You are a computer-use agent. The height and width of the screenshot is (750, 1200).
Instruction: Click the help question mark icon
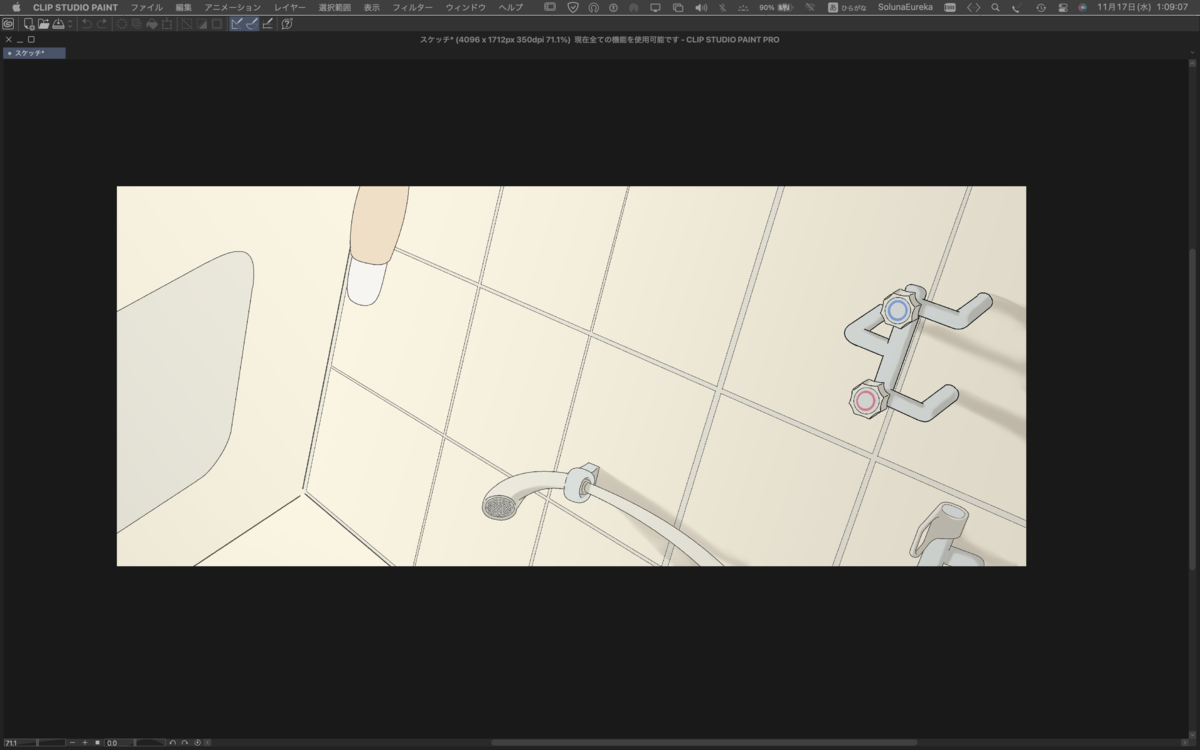click(x=287, y=24)
